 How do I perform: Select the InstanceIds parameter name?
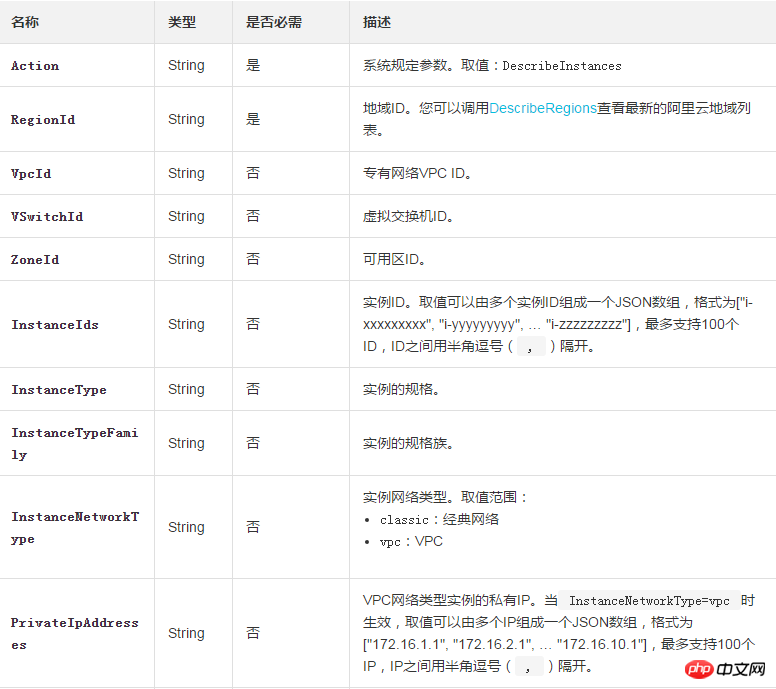[x=55, y=325]
